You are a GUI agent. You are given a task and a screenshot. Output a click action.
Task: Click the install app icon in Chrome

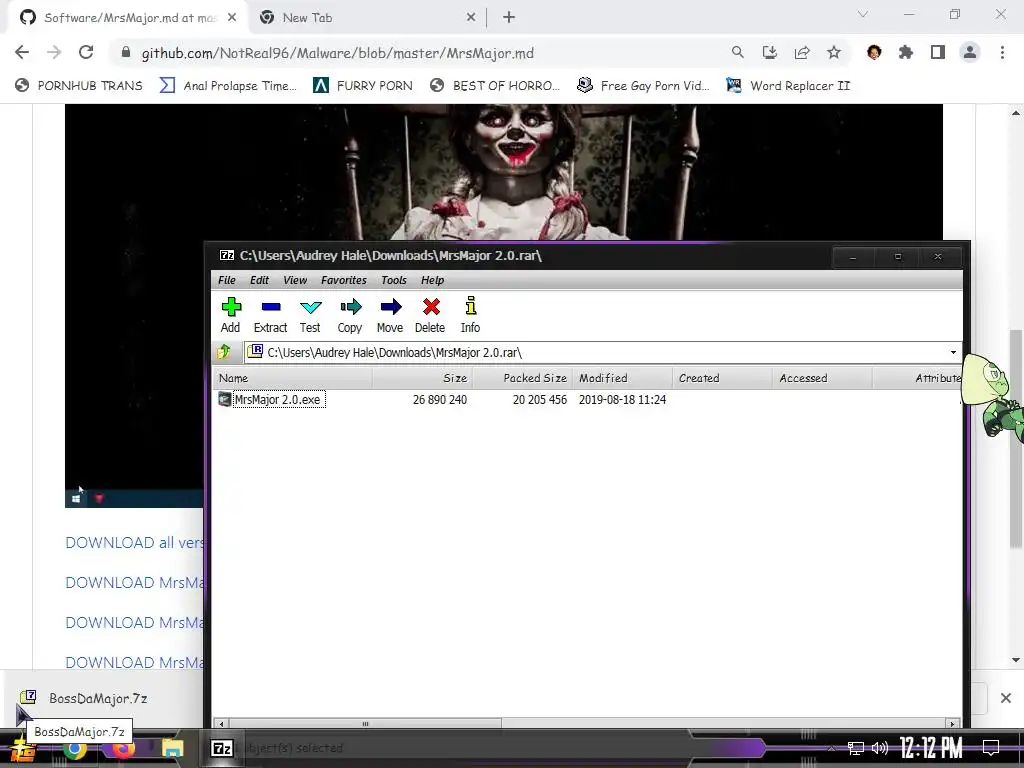(x=769, y=53)
